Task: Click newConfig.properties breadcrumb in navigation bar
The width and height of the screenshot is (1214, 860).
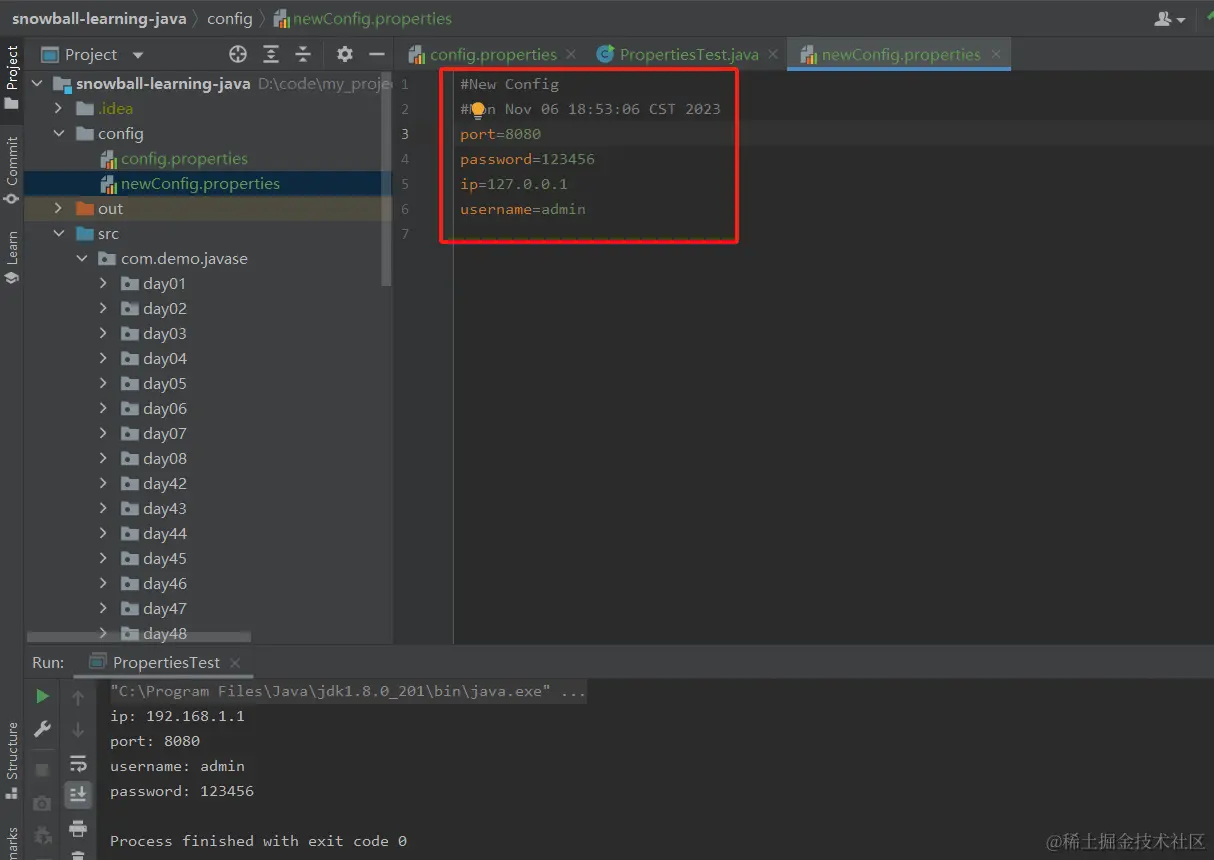Action: (x=363, y=19)
